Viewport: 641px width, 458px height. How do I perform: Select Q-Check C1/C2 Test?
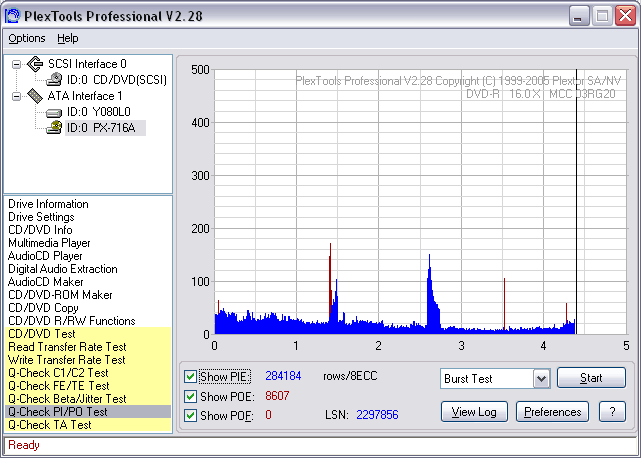pyautogui.click(x=88, y=373)
